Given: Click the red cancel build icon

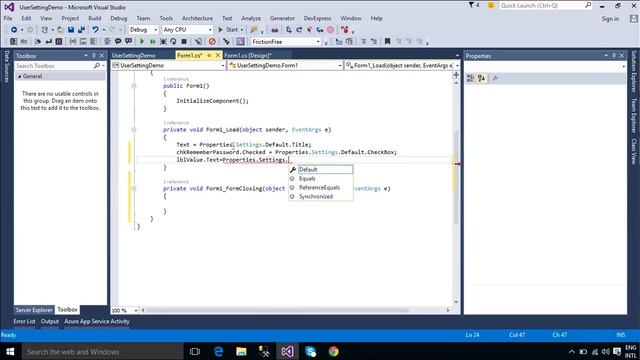Looking at the screenshot, I should pyautogui.click(x=212, y=42).
